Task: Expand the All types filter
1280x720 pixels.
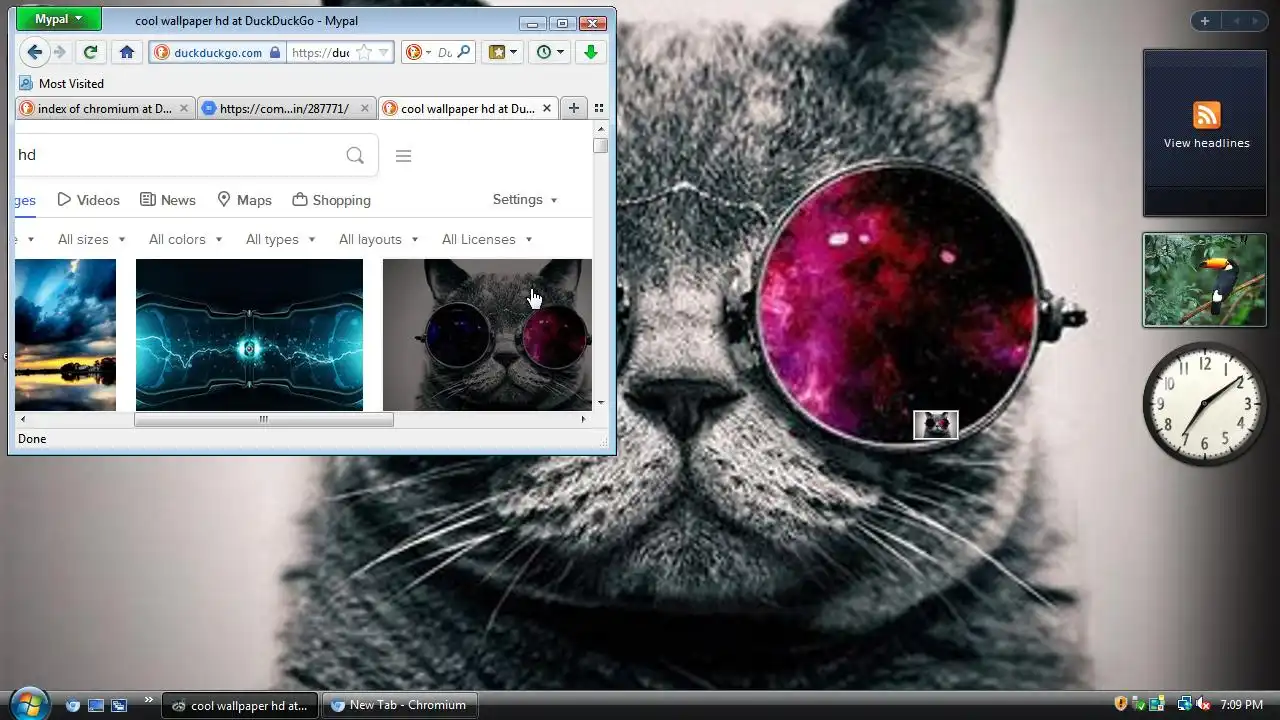Action: point(281,239)
